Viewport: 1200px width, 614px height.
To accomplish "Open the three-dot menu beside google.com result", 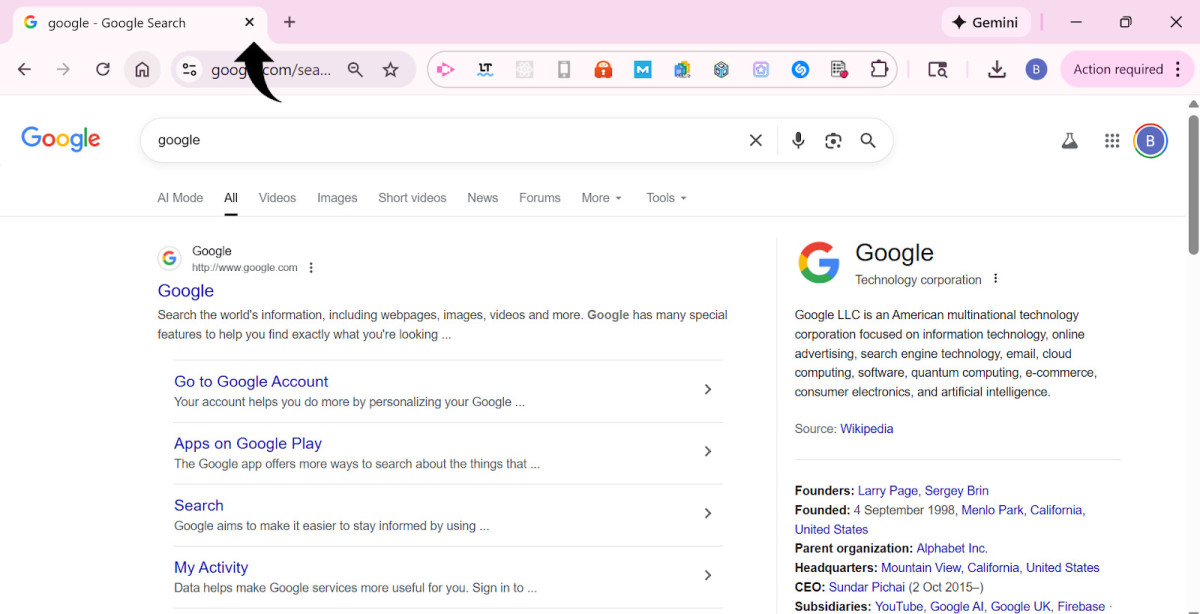I will (x=311, y=267).
